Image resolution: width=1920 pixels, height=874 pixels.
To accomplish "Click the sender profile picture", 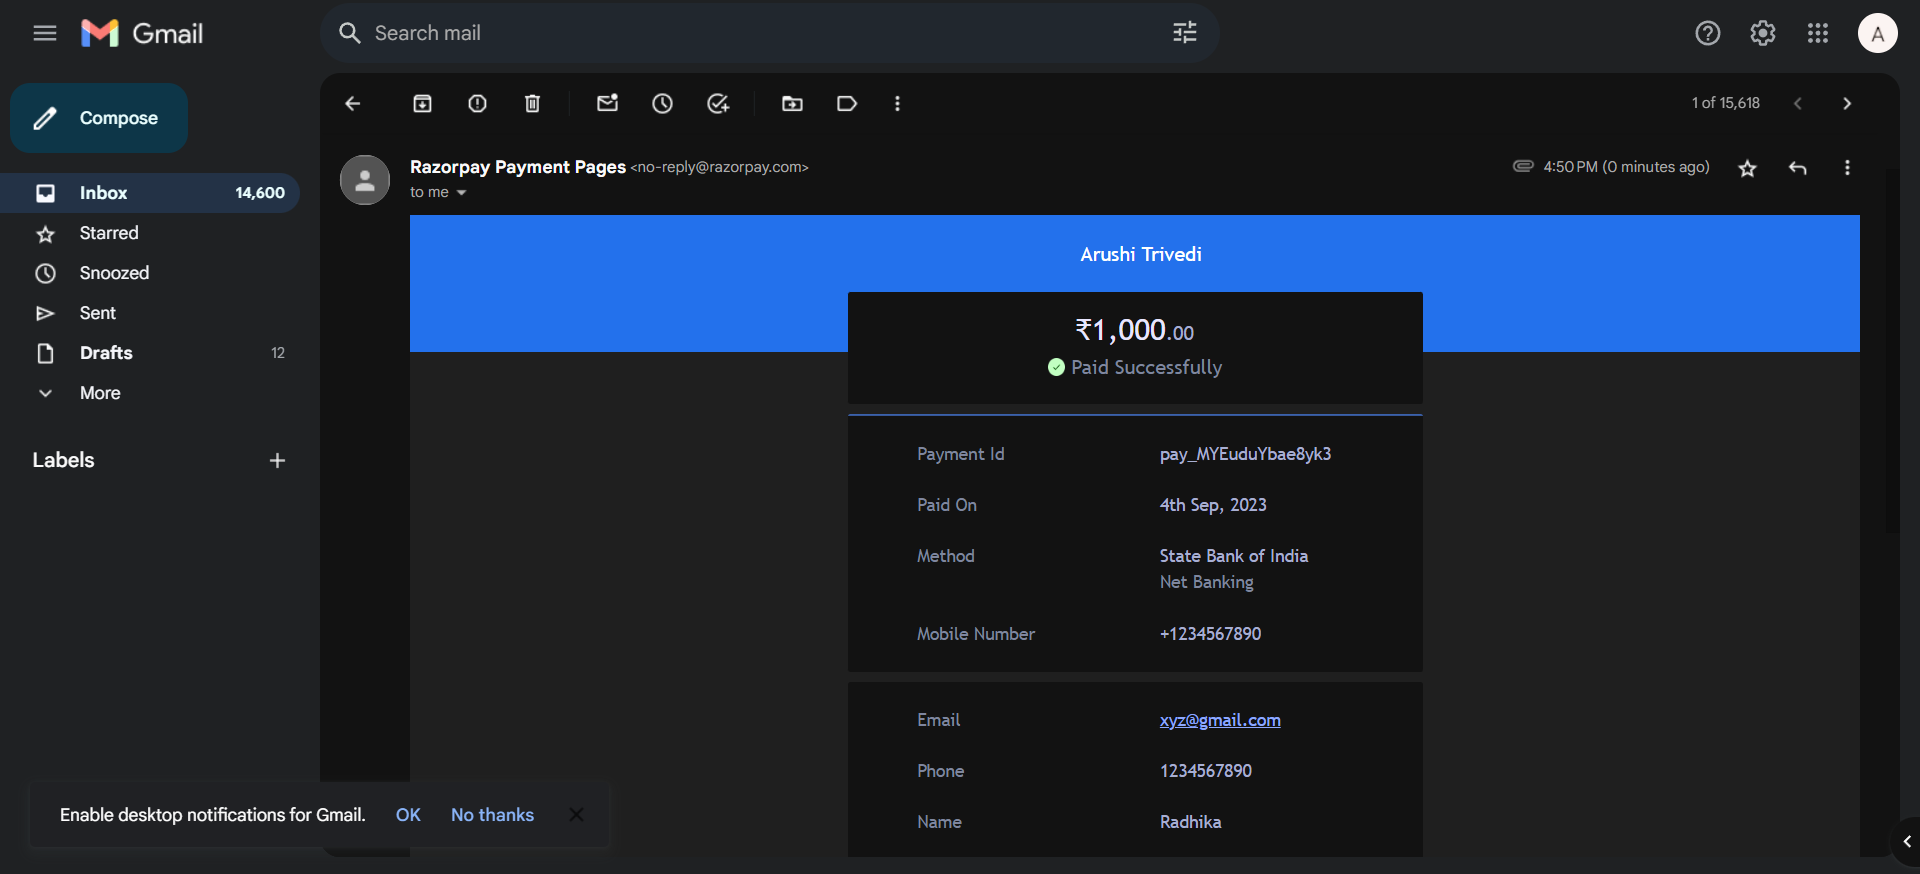I will [x=365, y=180].
